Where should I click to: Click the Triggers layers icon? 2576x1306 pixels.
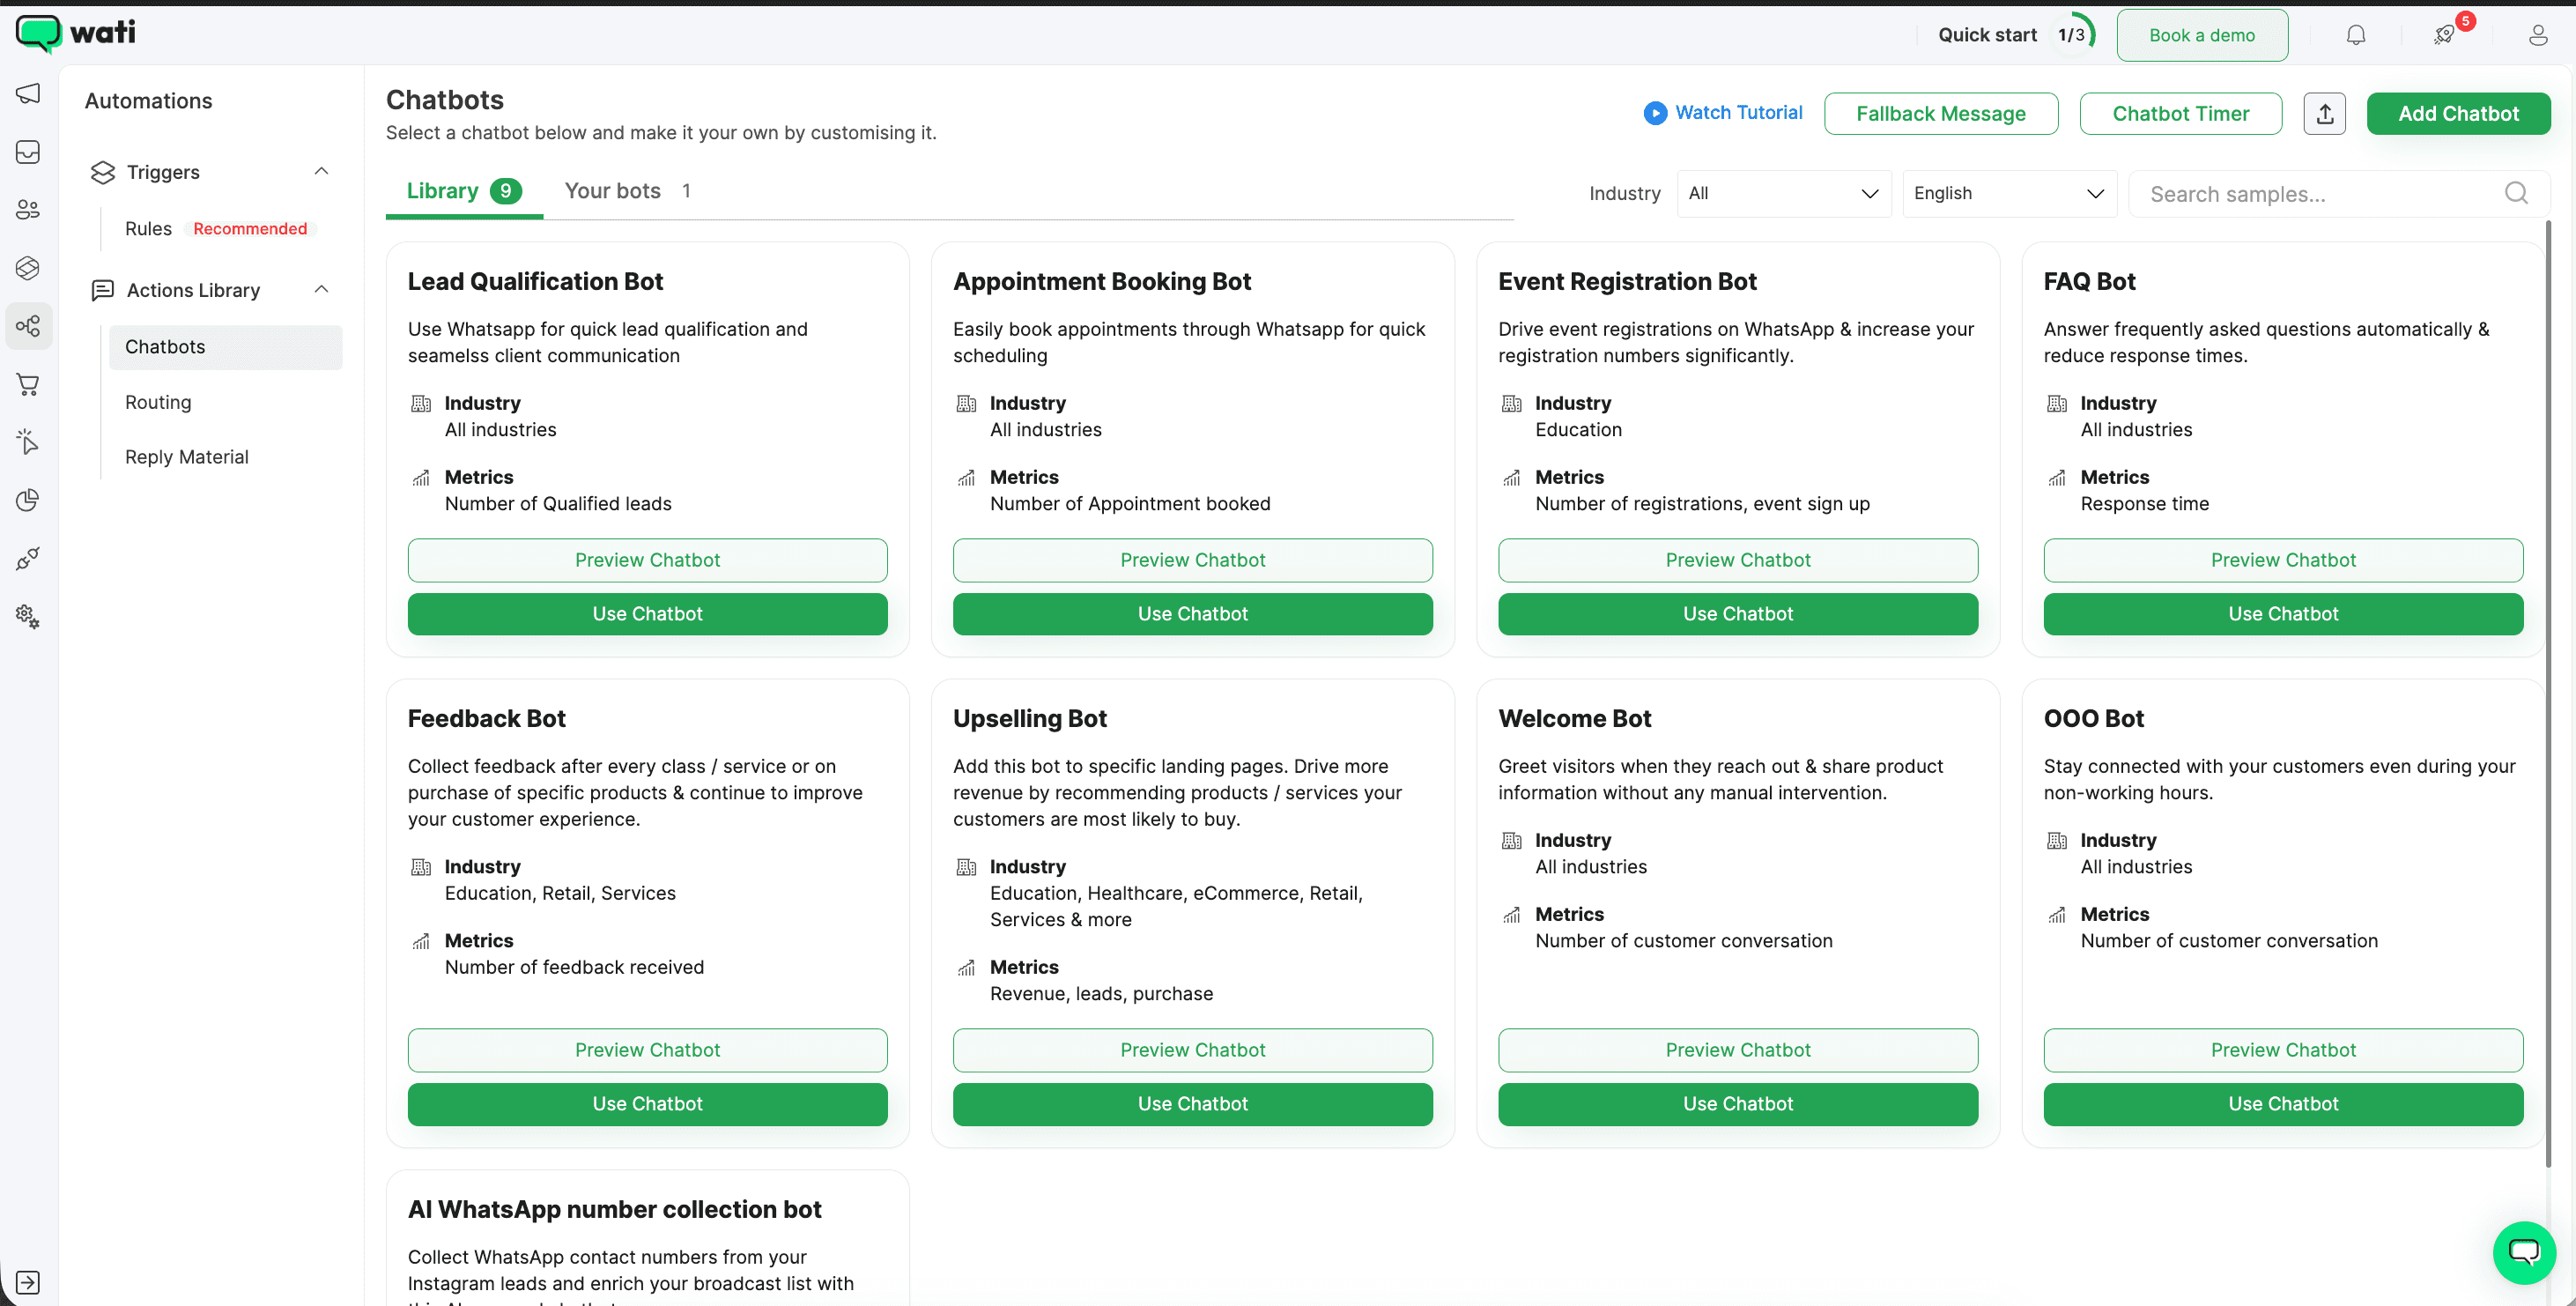[x=103, y=172]
